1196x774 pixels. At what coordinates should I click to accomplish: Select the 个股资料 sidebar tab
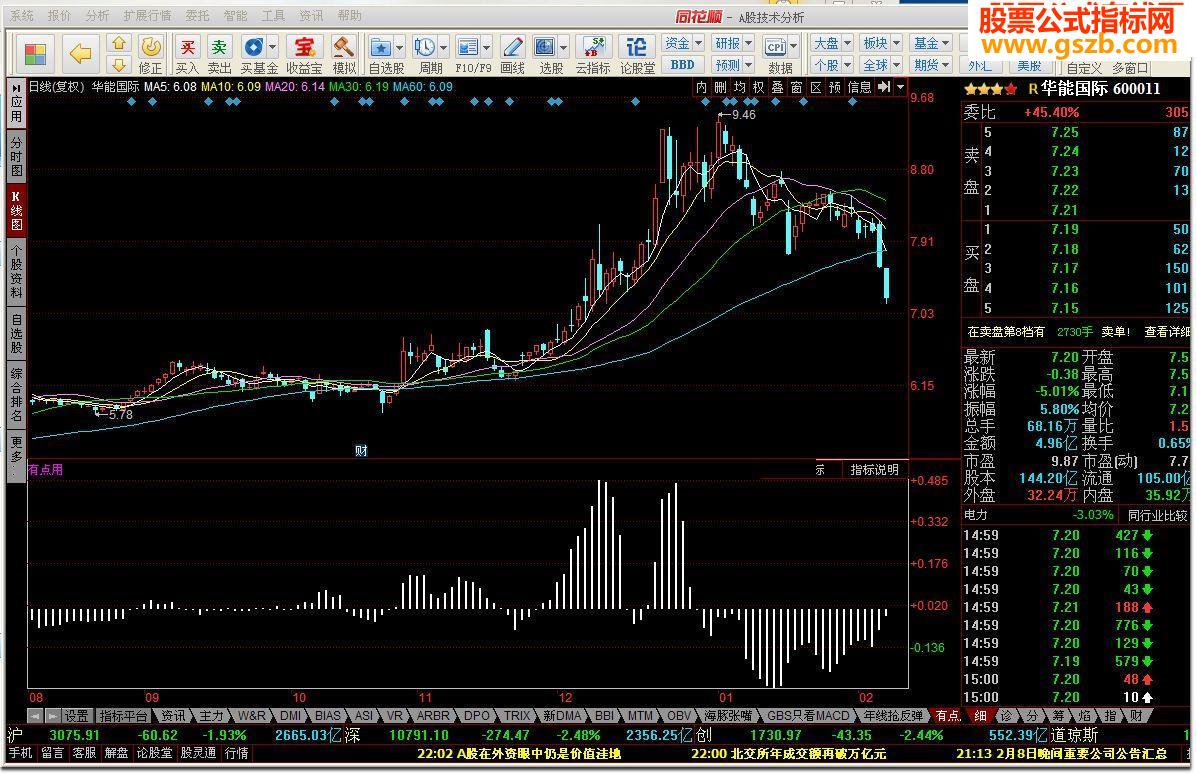(16, 271)
